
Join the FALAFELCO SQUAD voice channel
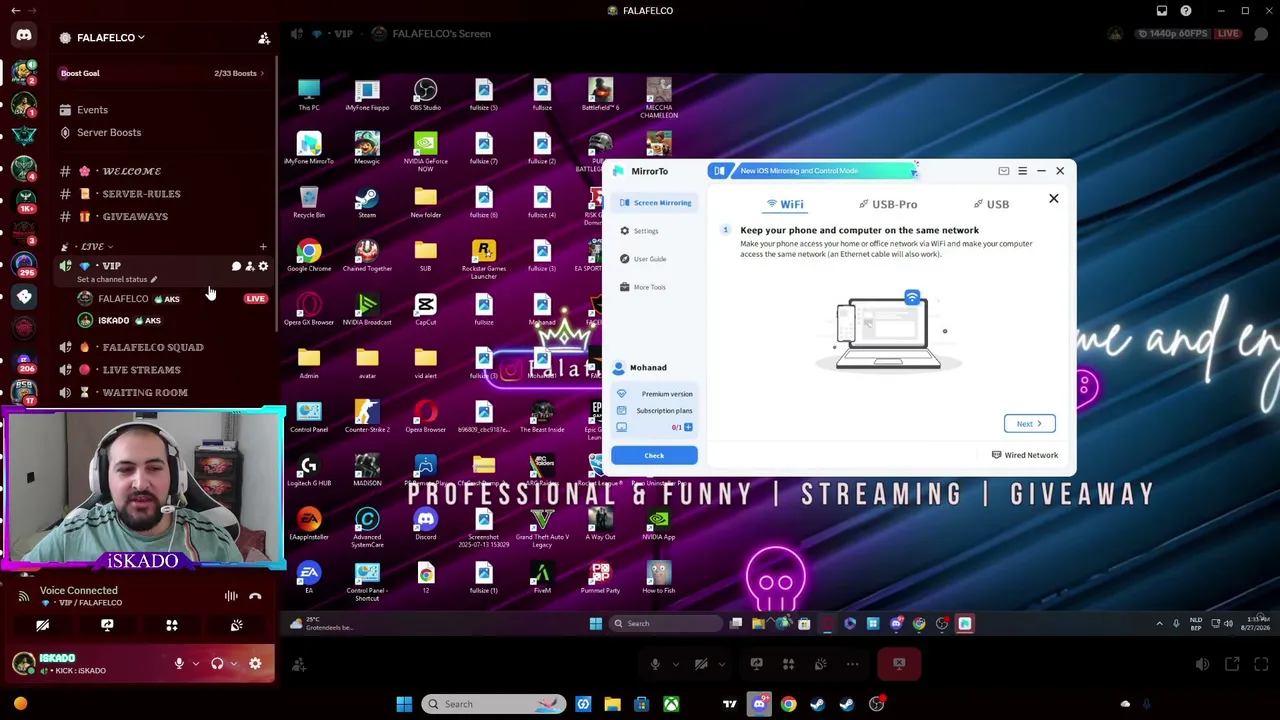[x=152, y=347]
